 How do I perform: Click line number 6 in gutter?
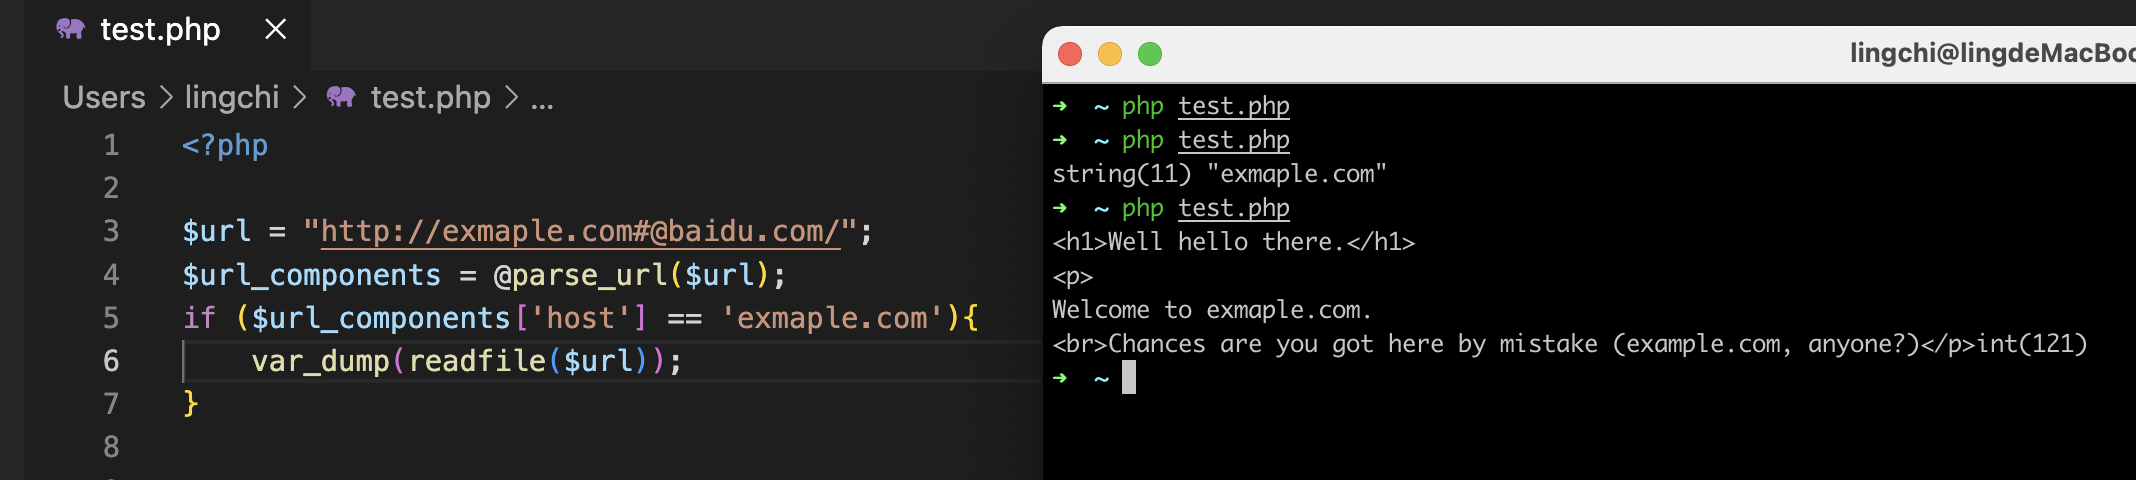(111, 360)
